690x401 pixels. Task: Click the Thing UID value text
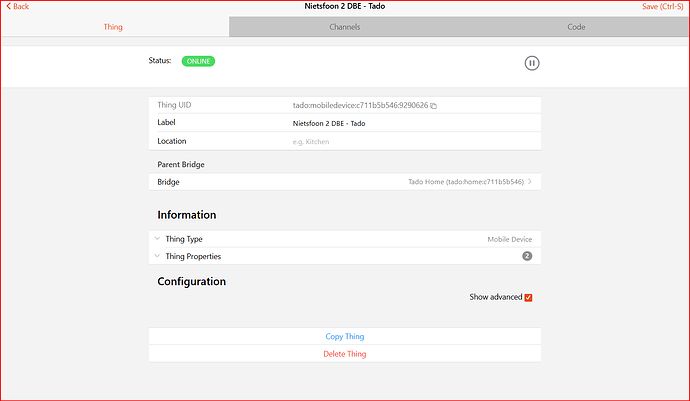[x=359, y=105]
